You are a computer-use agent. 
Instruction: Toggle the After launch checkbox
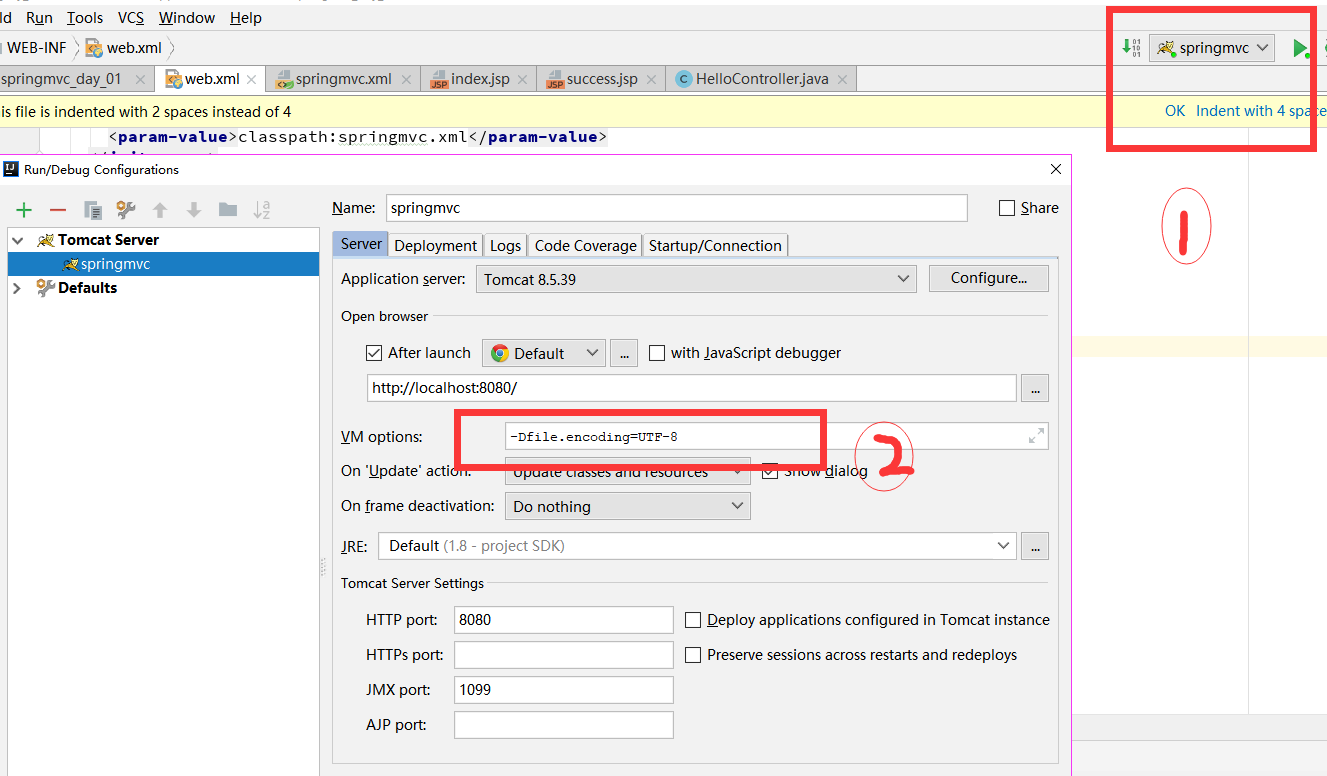click(374, 353)
